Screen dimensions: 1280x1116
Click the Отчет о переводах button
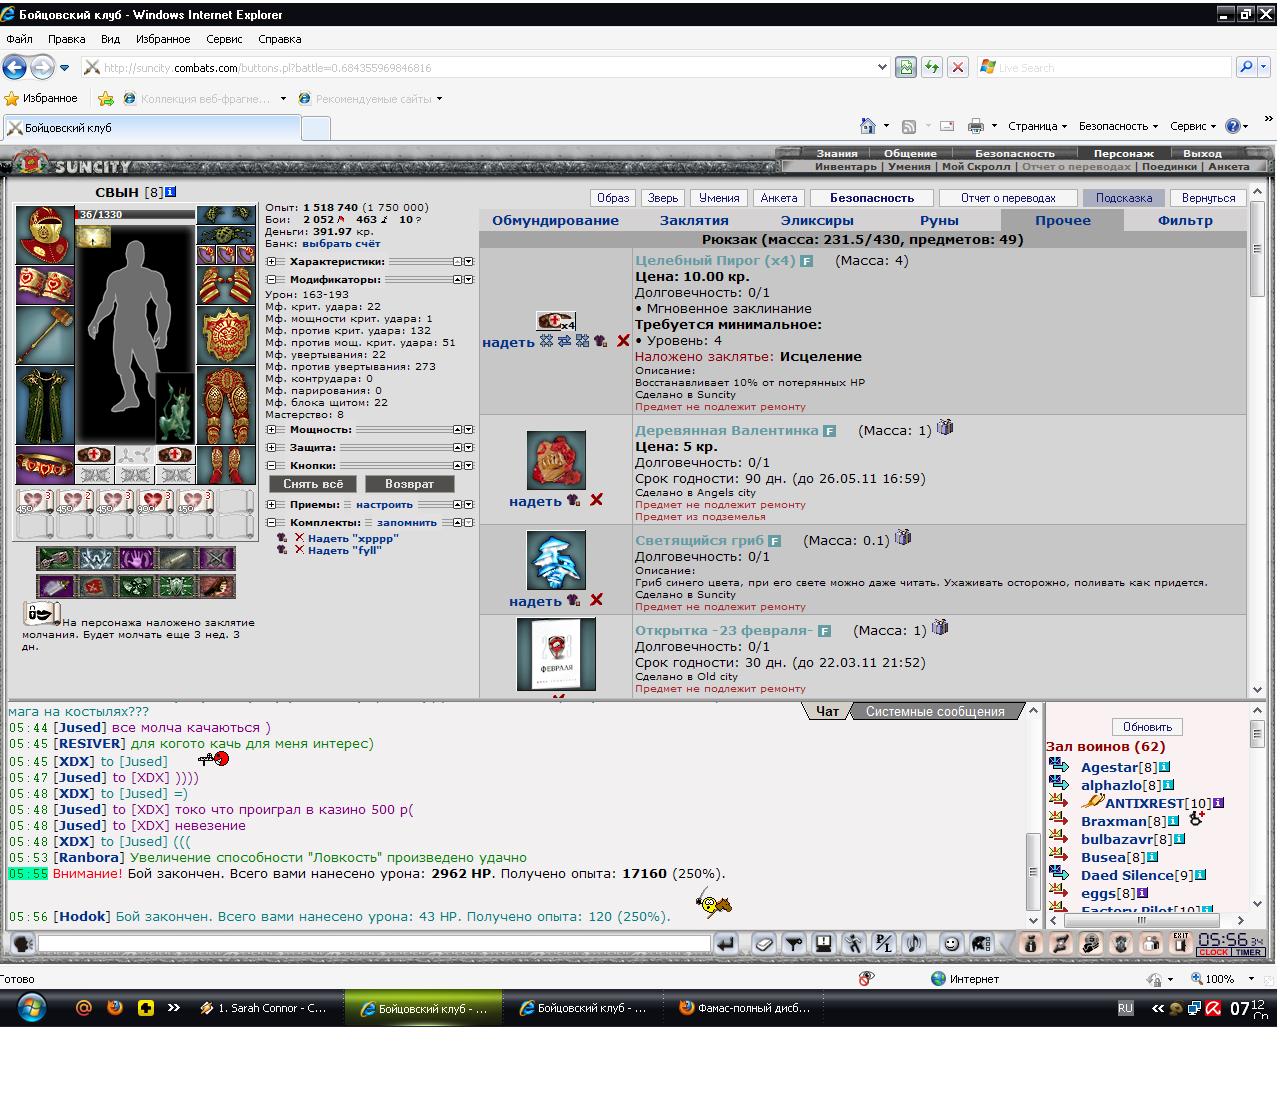tap(1008, 198)
